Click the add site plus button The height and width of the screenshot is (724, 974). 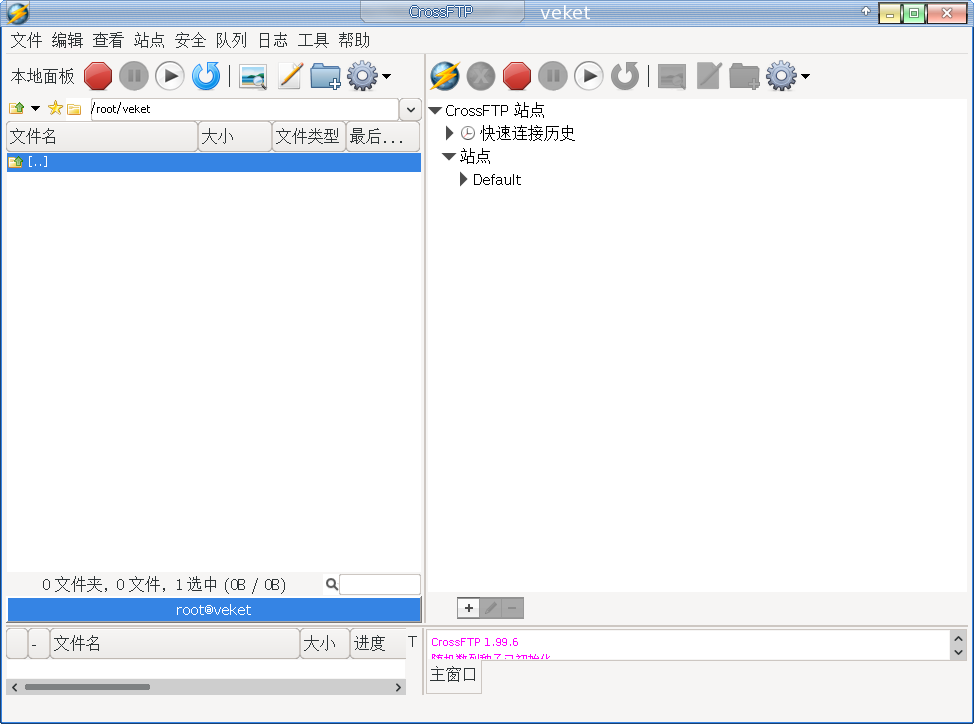pos(469,608)
